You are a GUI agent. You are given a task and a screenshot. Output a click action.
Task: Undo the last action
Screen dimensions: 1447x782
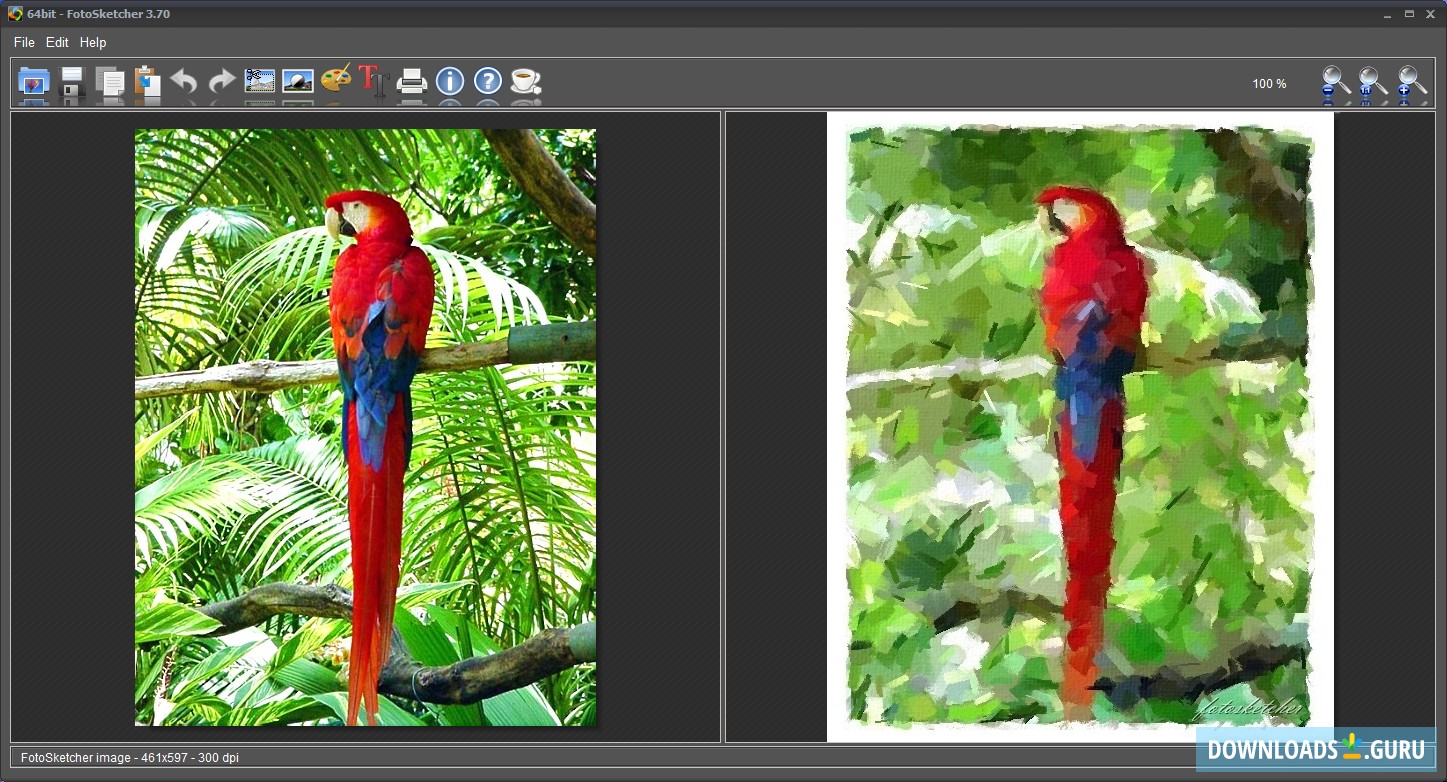184,81
